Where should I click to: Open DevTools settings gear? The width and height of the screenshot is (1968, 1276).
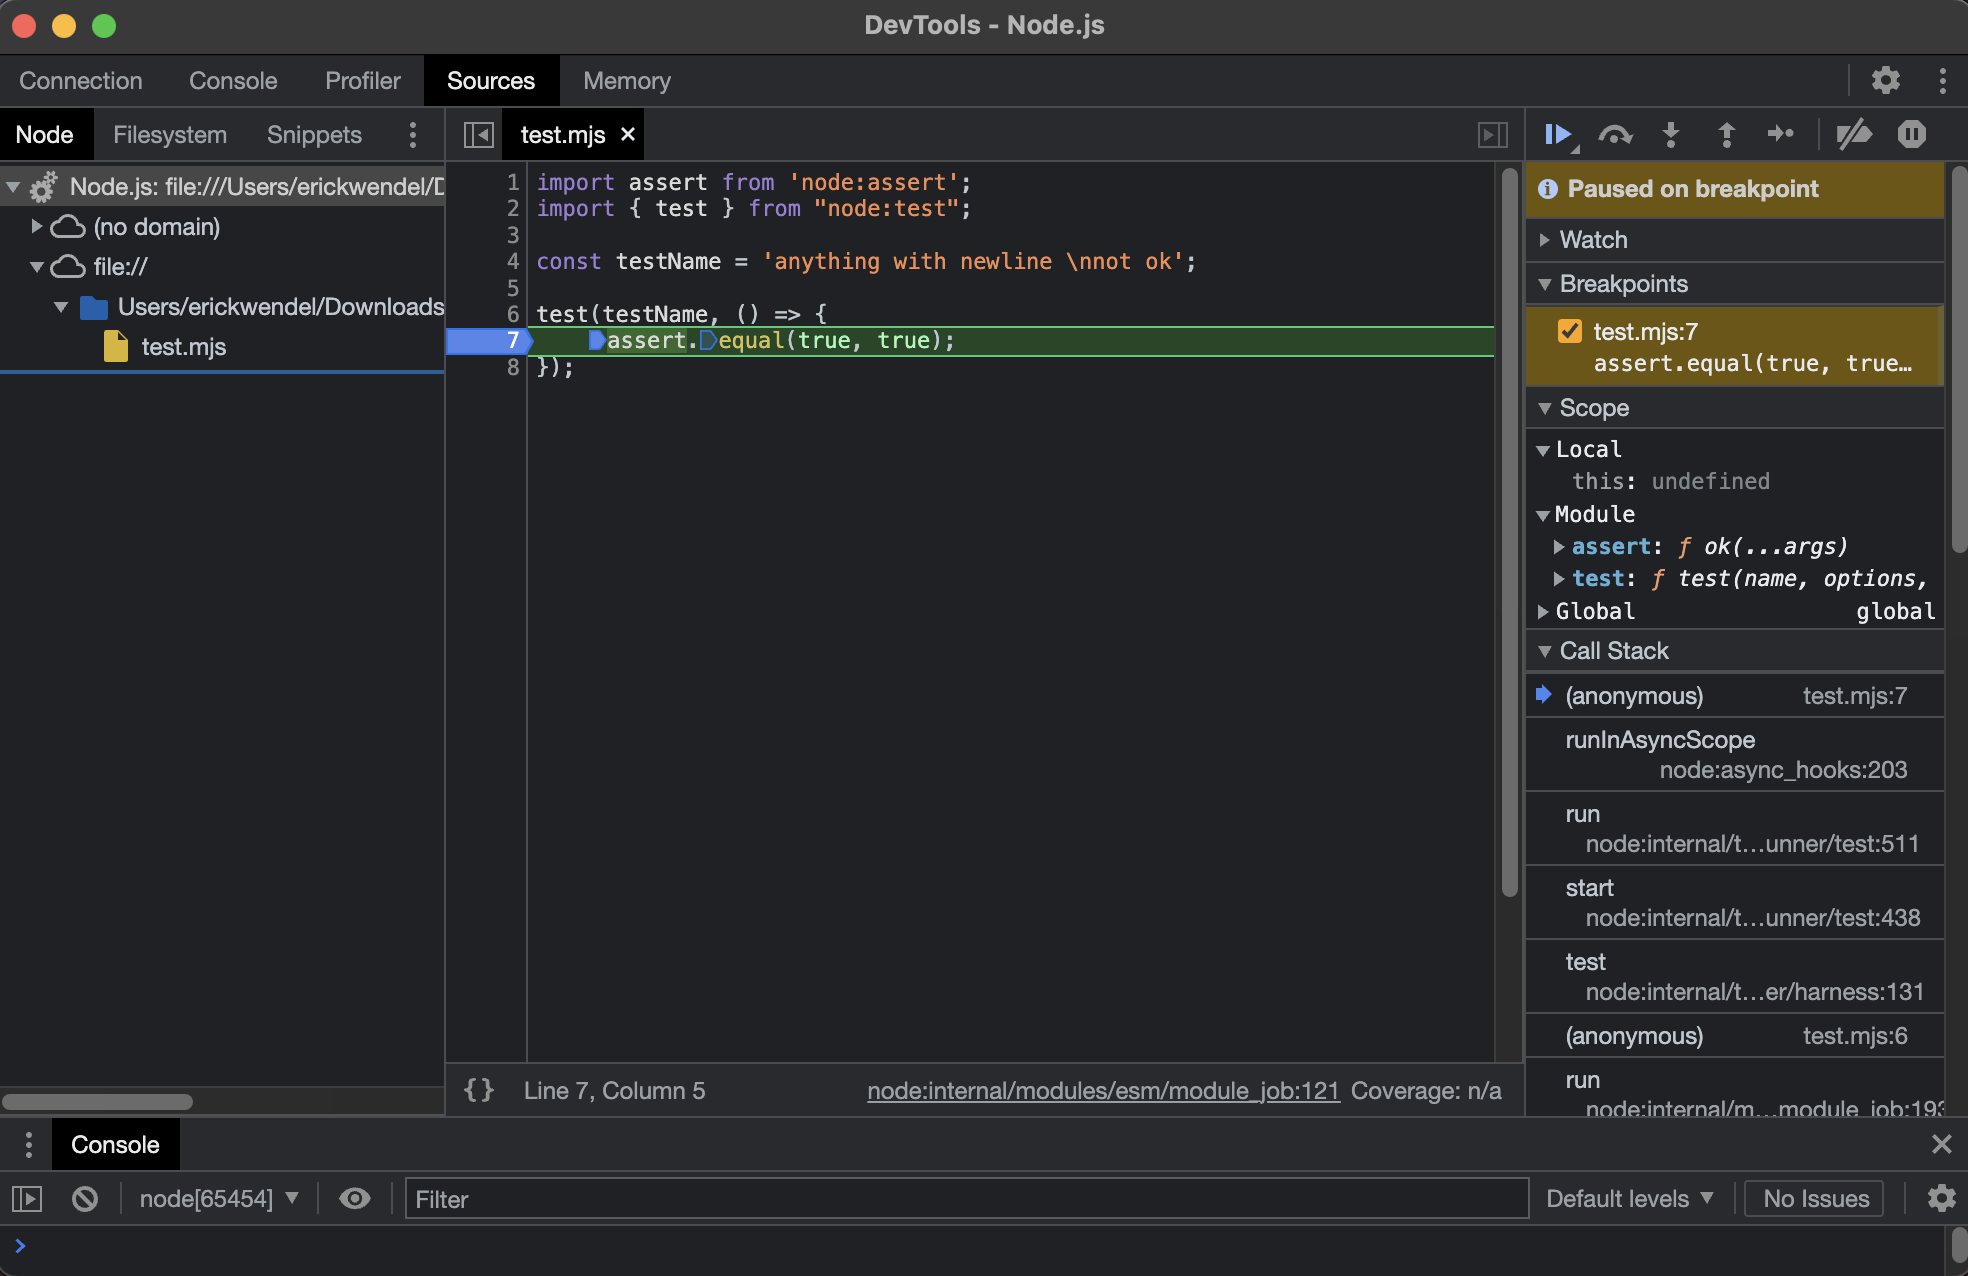pos(1886,80)
